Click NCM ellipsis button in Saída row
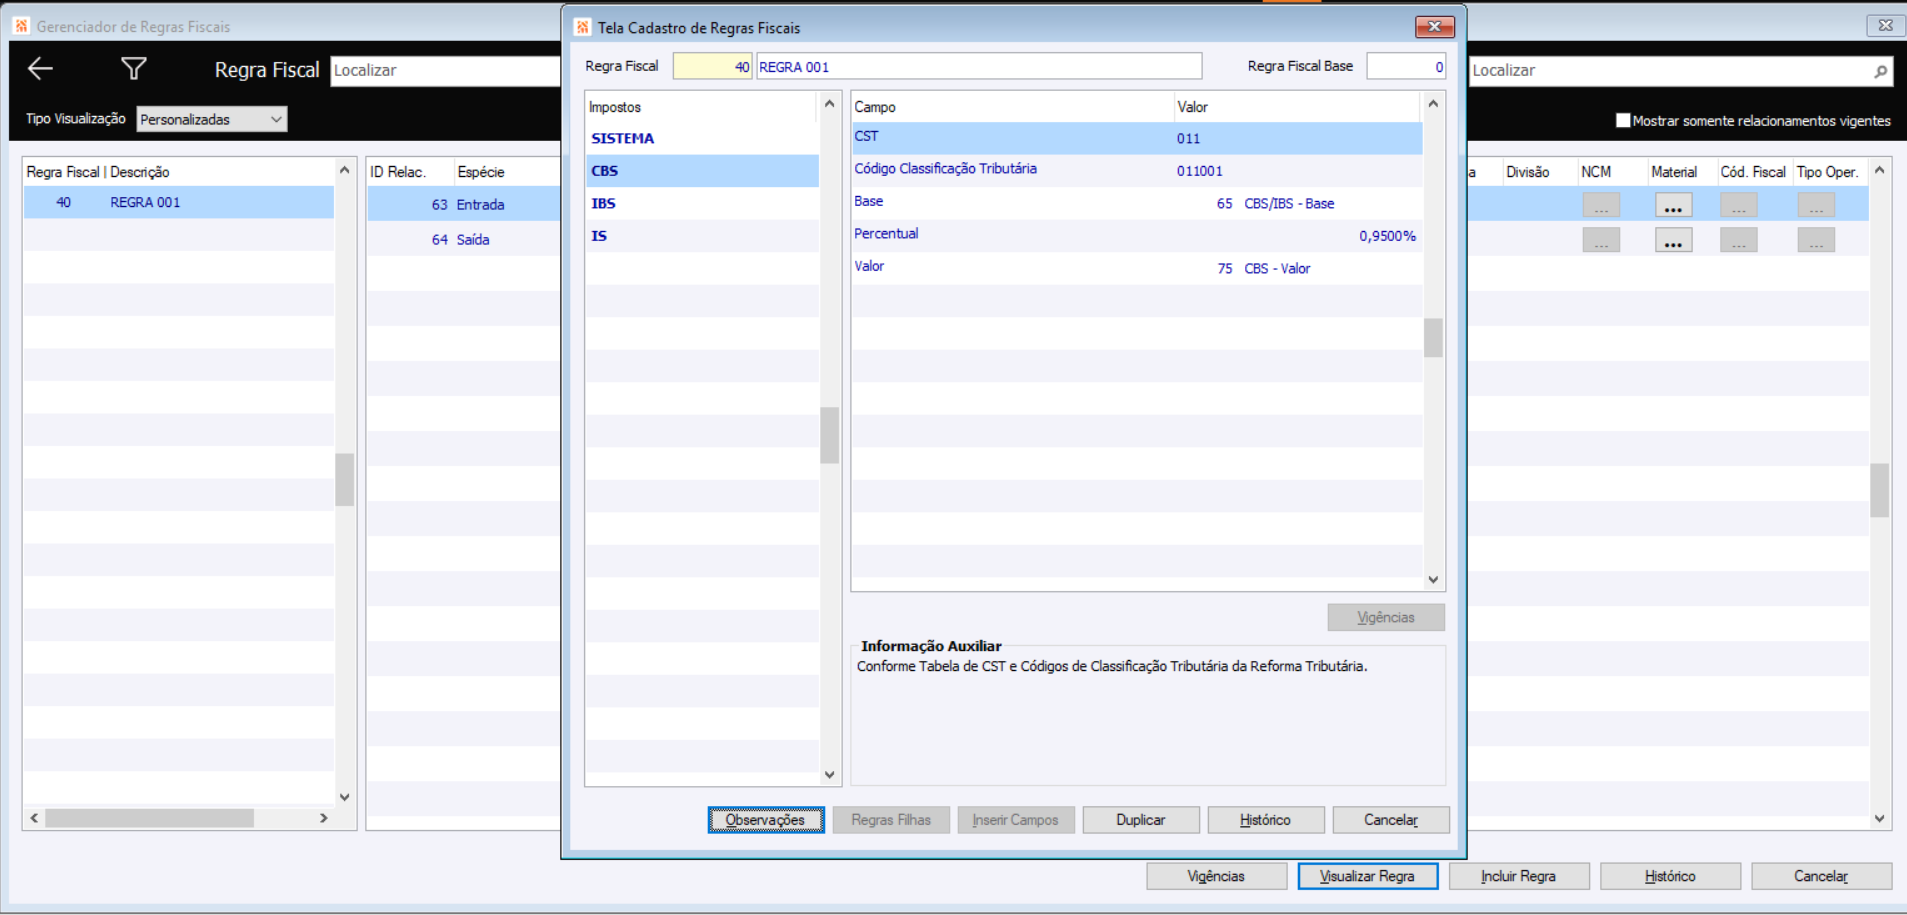1907x915 pixels. click(x=1601, y=241)
